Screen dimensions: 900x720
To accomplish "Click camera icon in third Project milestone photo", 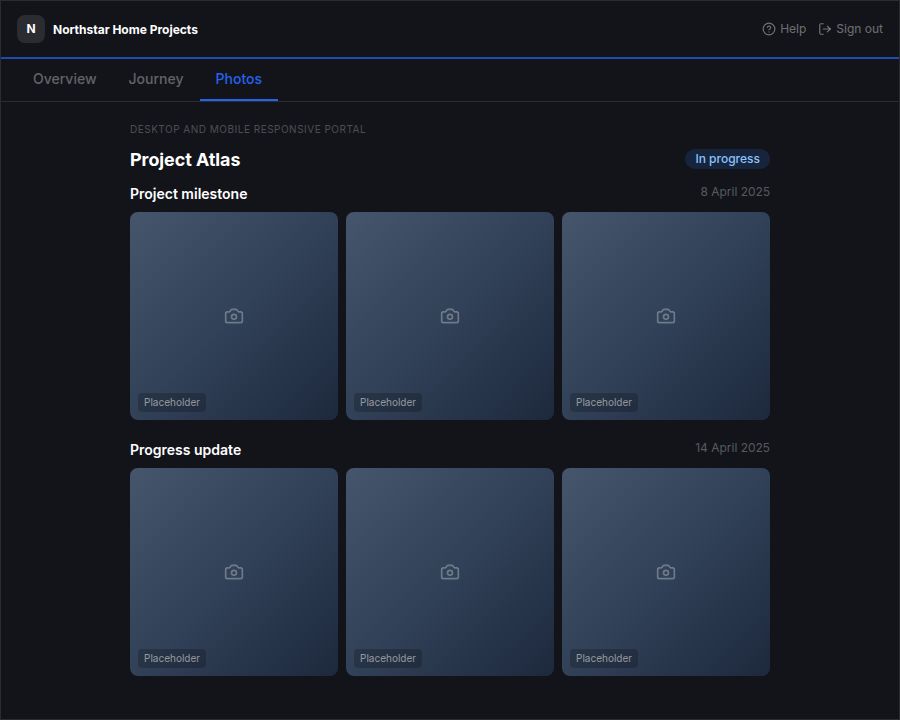I will pos(666,316).
